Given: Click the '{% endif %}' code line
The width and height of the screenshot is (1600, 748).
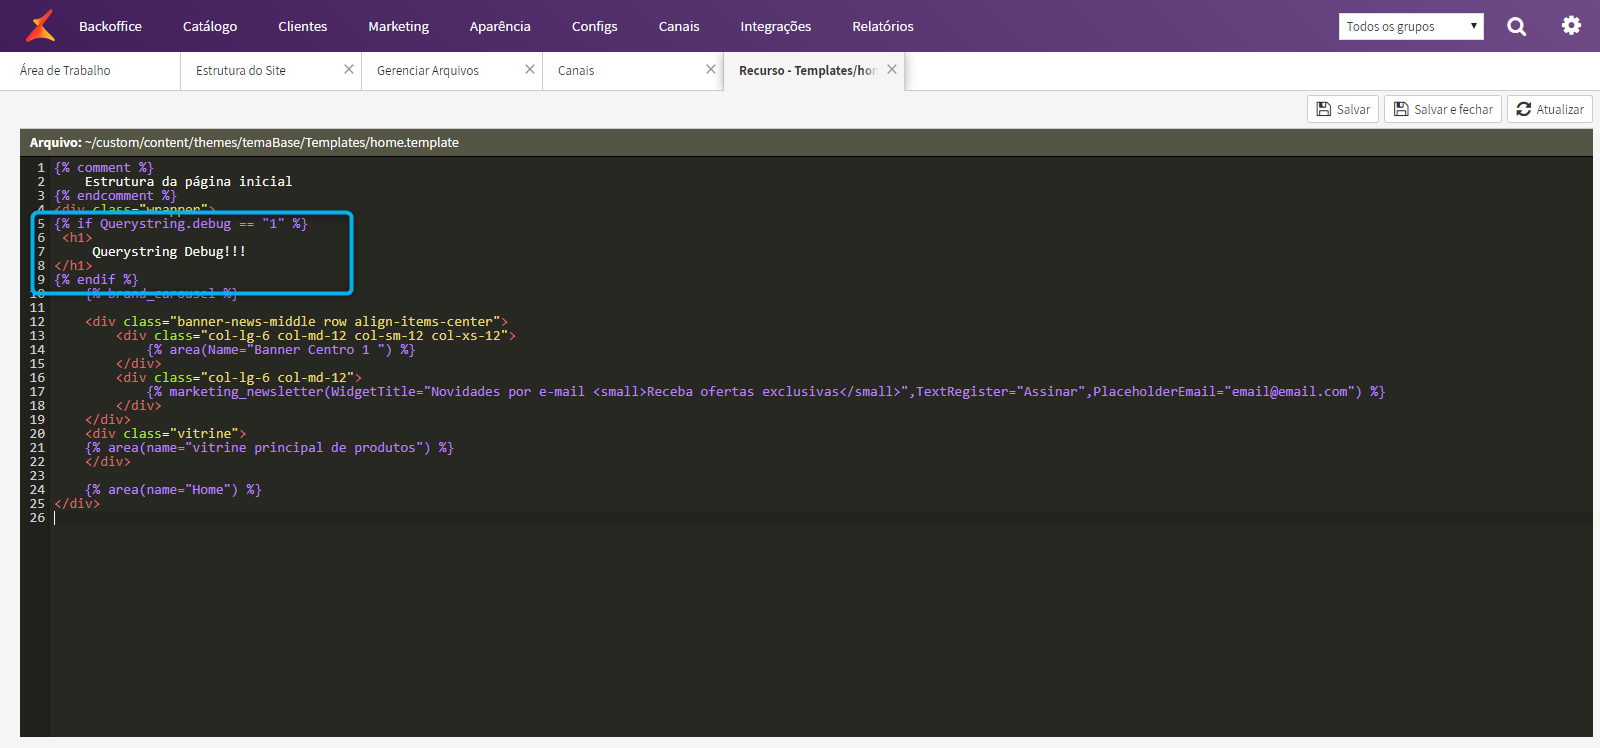Looking at the screenshot, I should 96,280.
